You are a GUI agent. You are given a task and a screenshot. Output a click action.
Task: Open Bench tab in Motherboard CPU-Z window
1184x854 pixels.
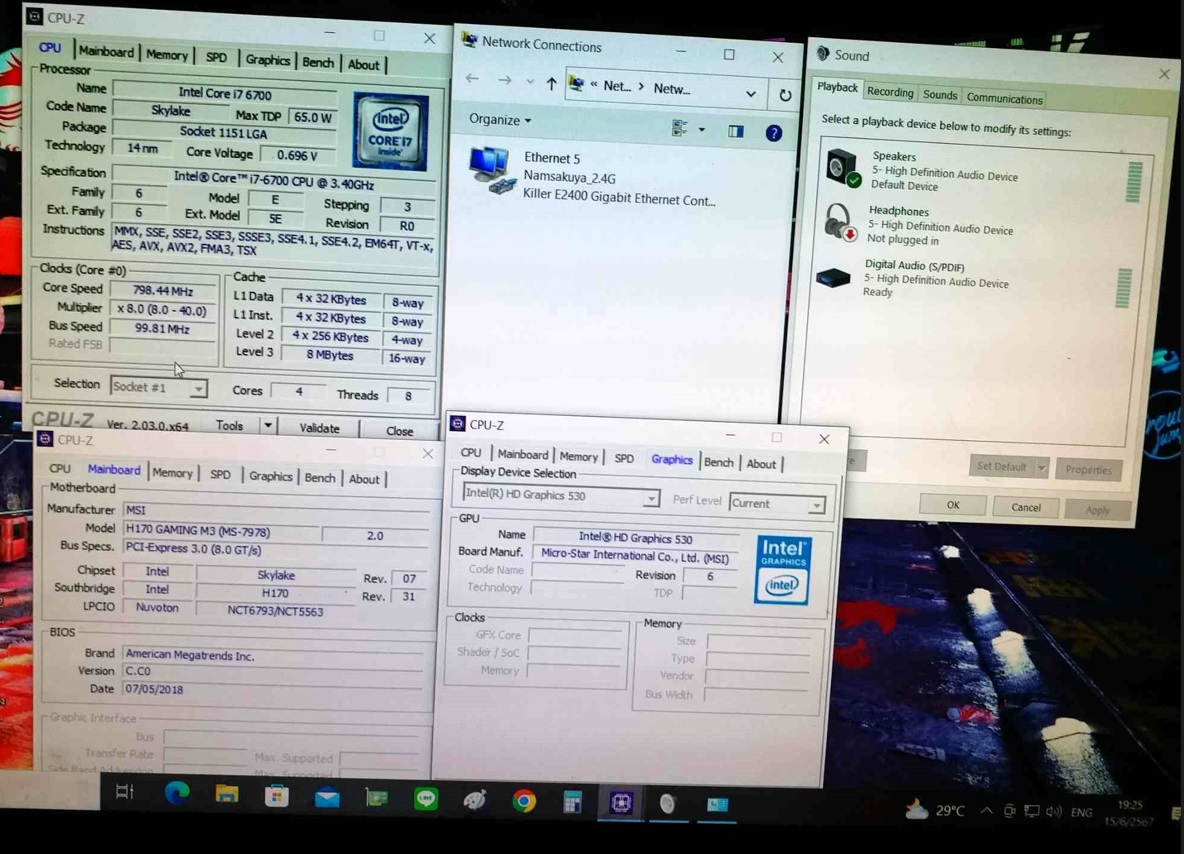(x=320, y=477)
